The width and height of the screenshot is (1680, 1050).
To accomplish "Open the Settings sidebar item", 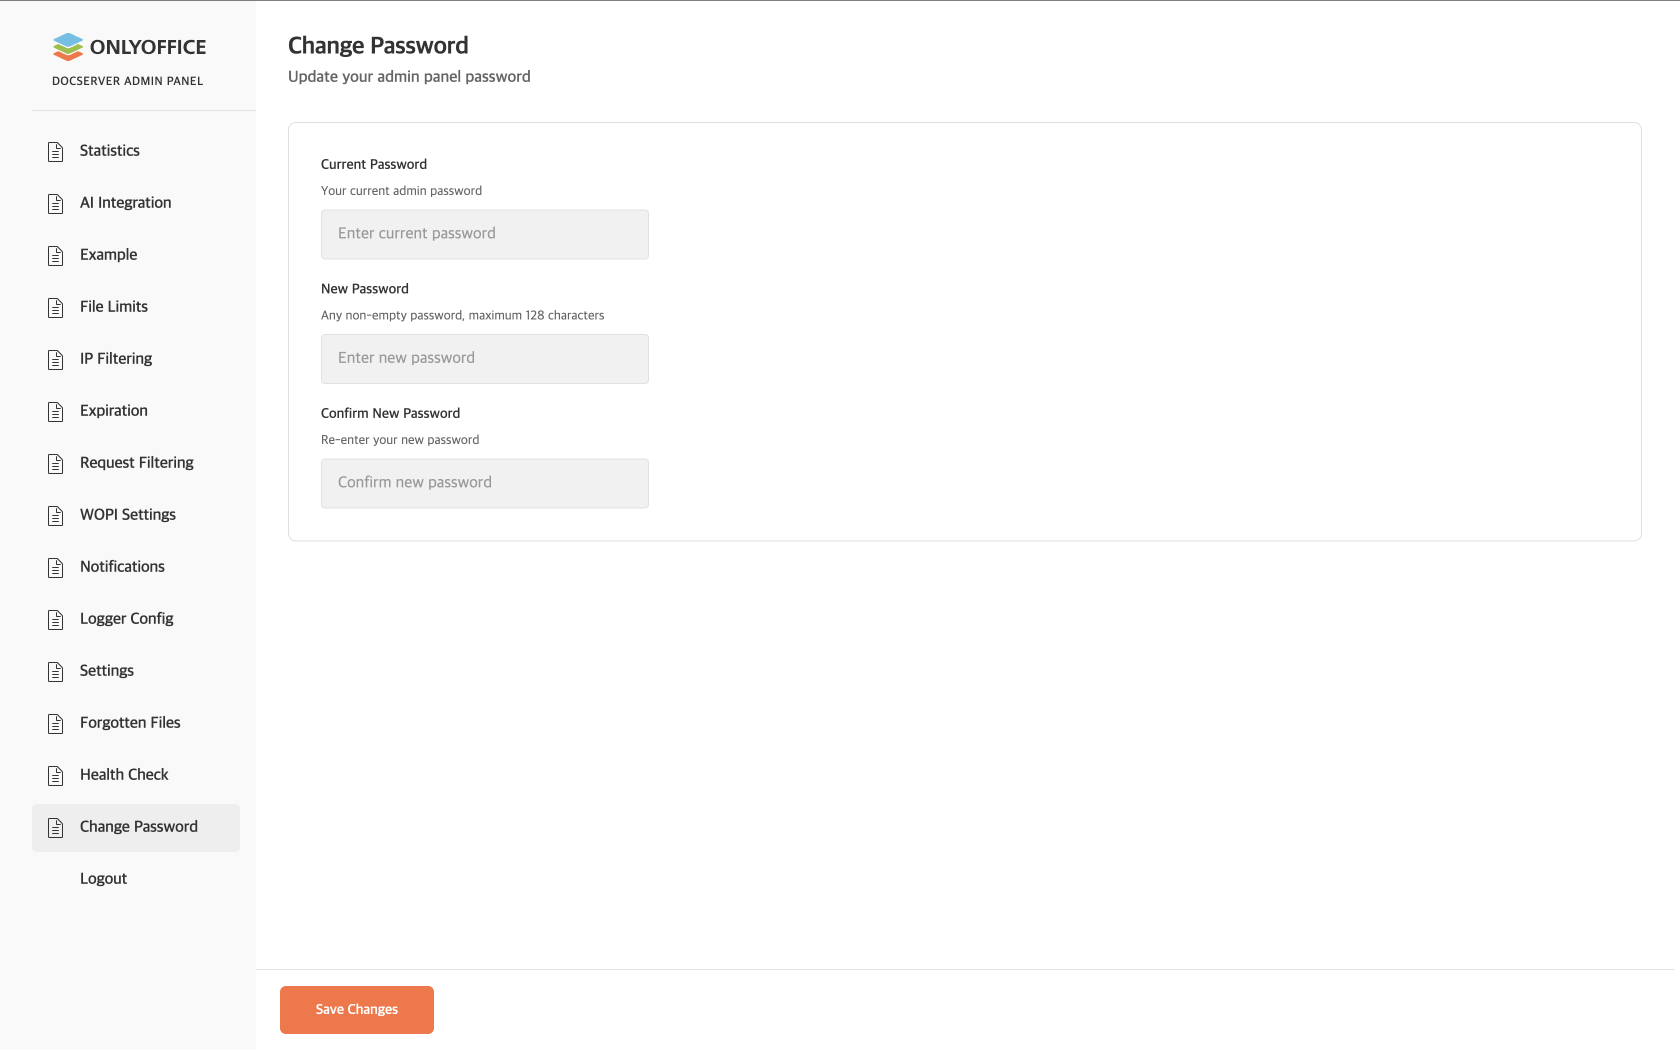I will point(106,671).
